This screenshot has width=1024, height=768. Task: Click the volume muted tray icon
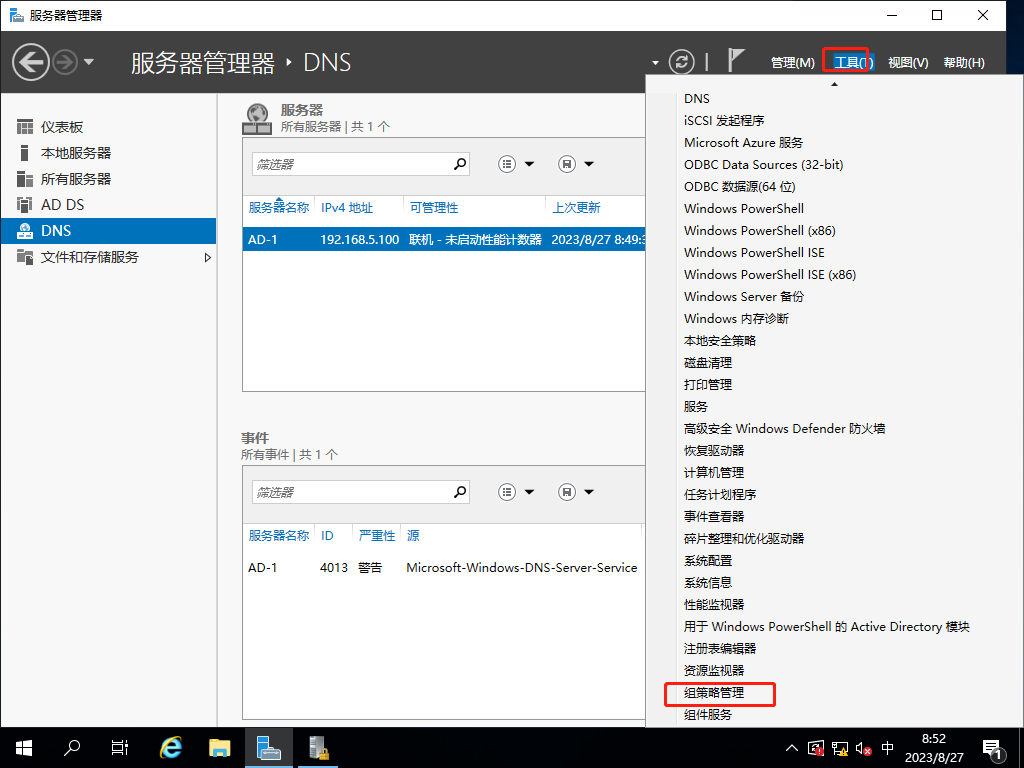pos(863,748)
